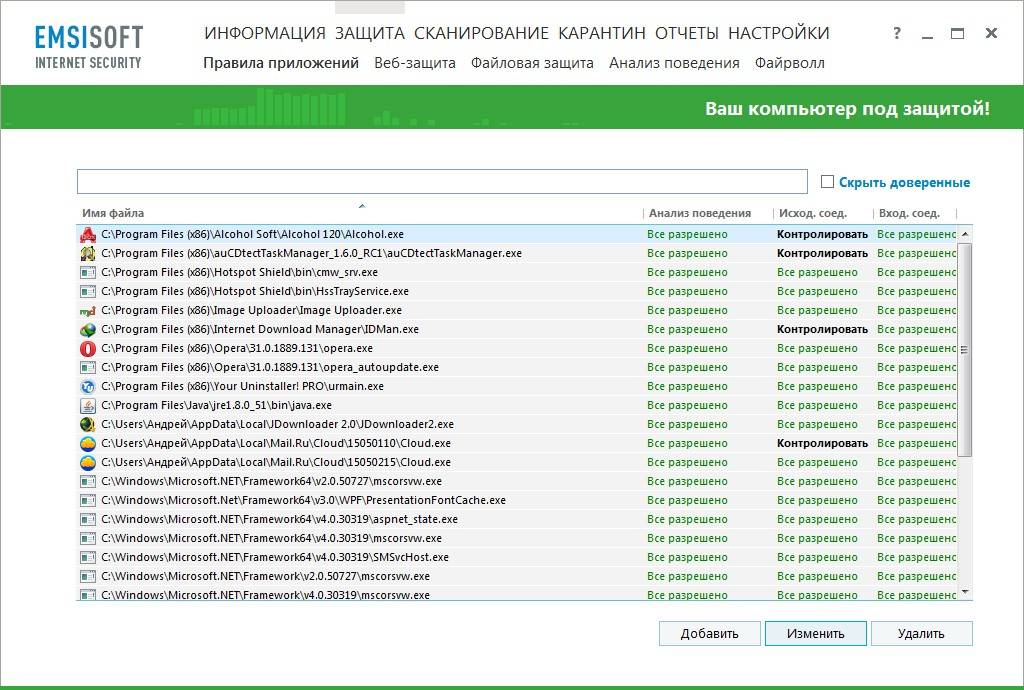Image resolution: width=1024 pixels, height=690 pixels.
Task: Click the Framework v2.0.50727 mscorsvw.exe icon
Action: 88,576
